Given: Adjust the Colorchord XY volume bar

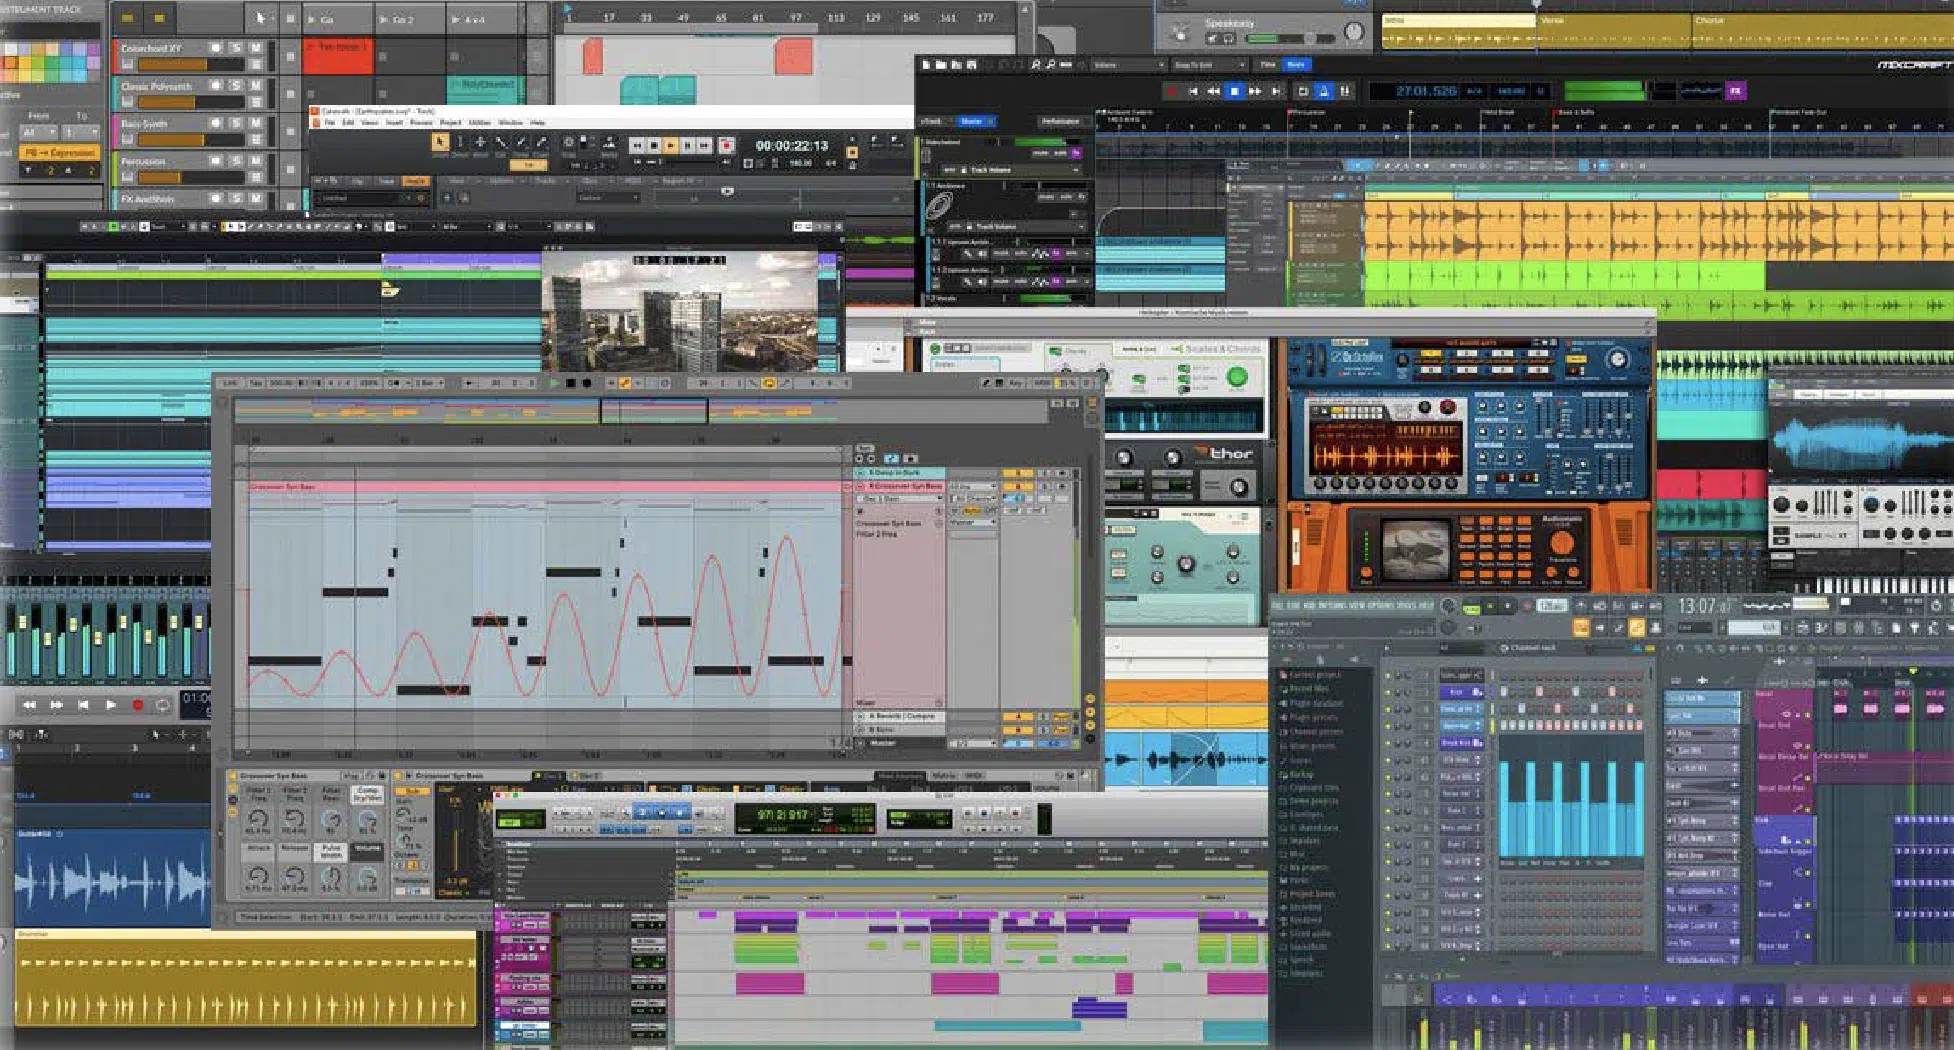Looking at the screenshot, I should [191, 64].
